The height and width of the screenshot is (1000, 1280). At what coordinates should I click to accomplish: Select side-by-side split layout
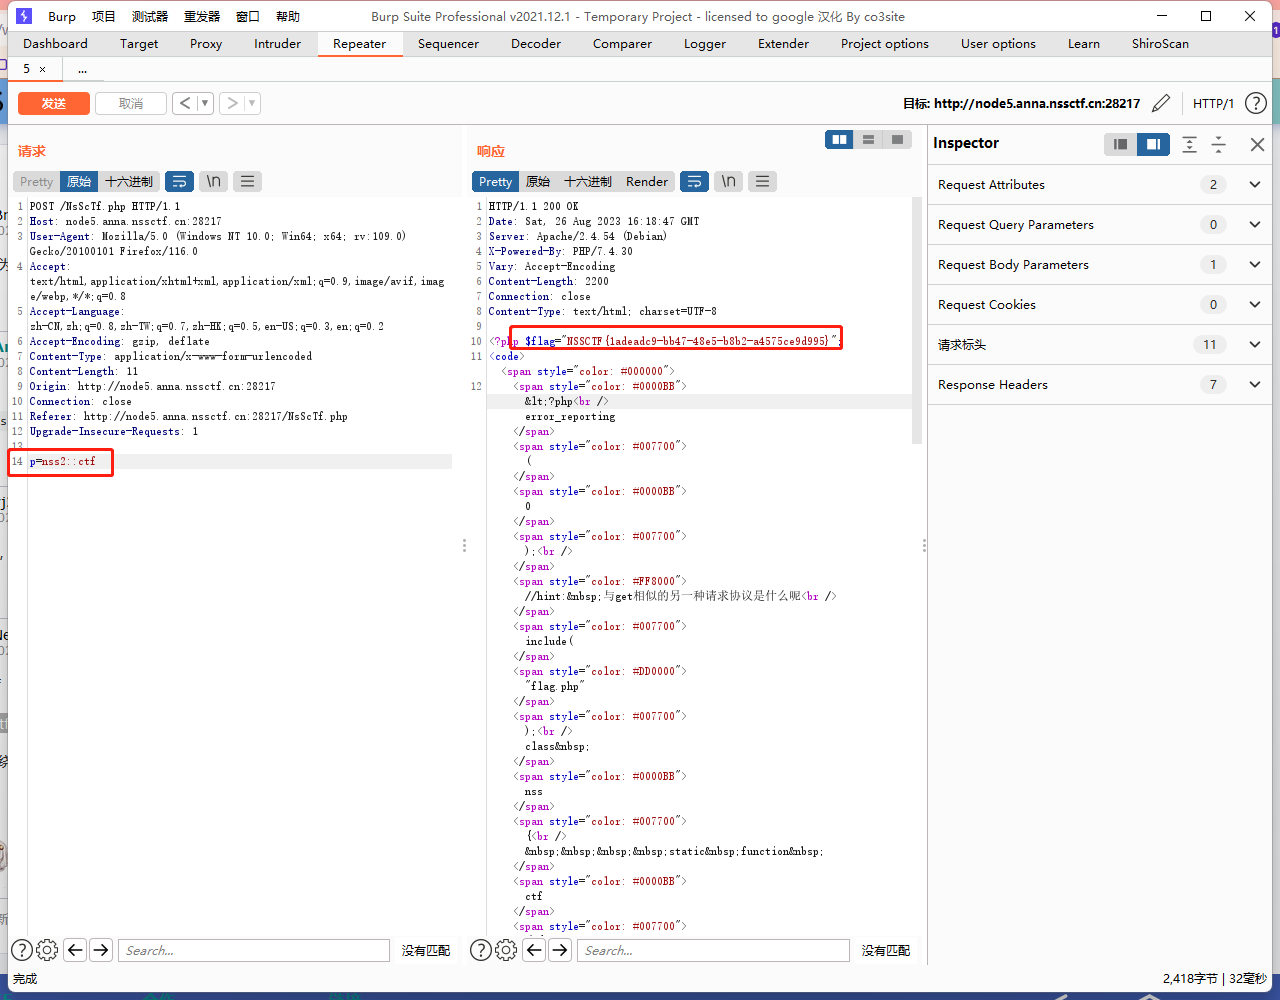point(840,140)
